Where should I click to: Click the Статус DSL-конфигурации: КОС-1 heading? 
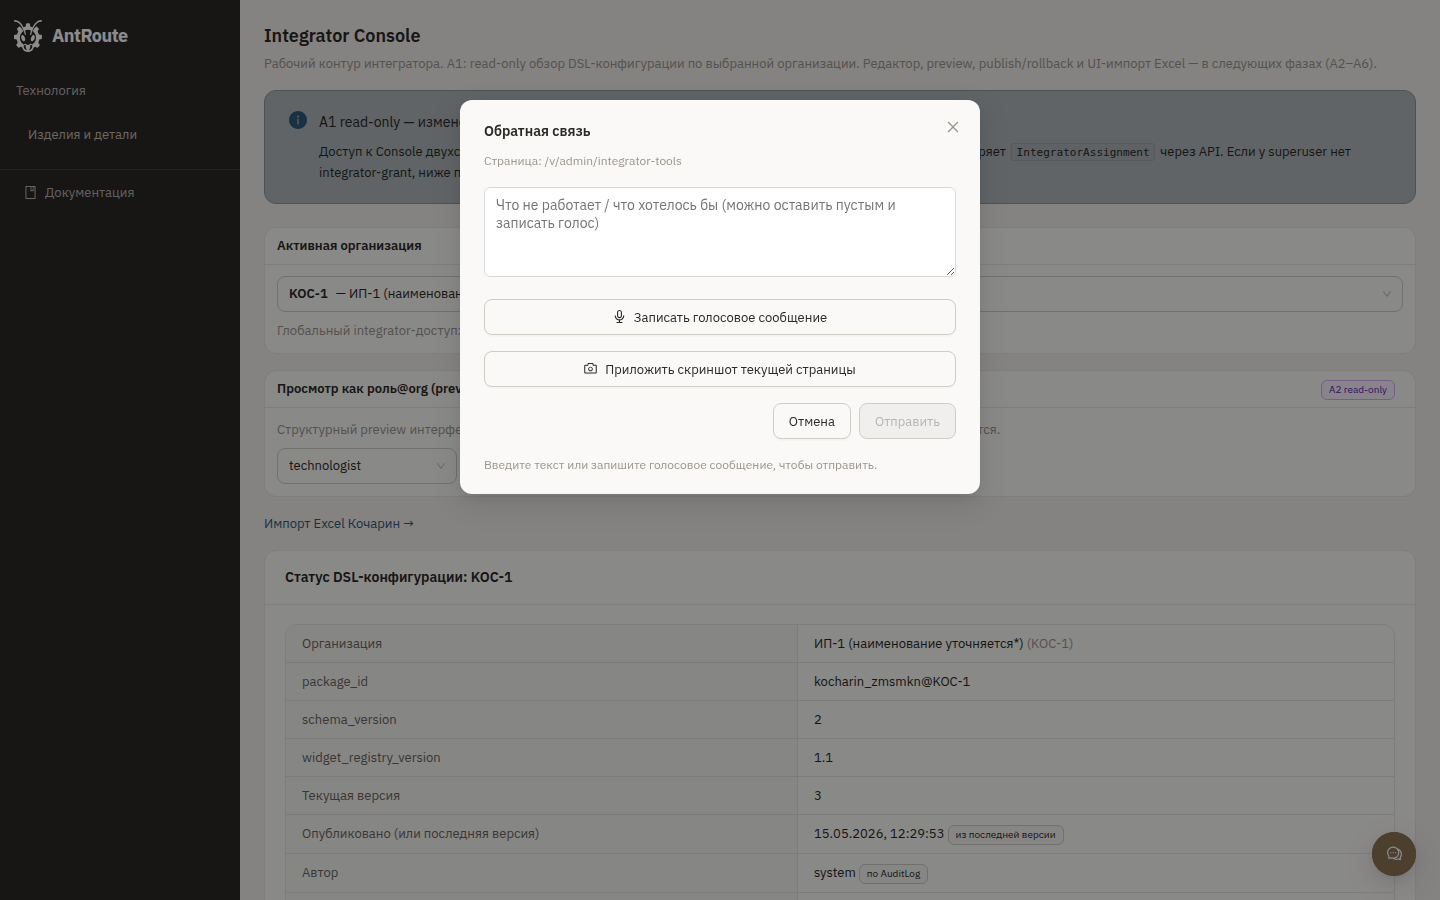click(x=399, y=577)
